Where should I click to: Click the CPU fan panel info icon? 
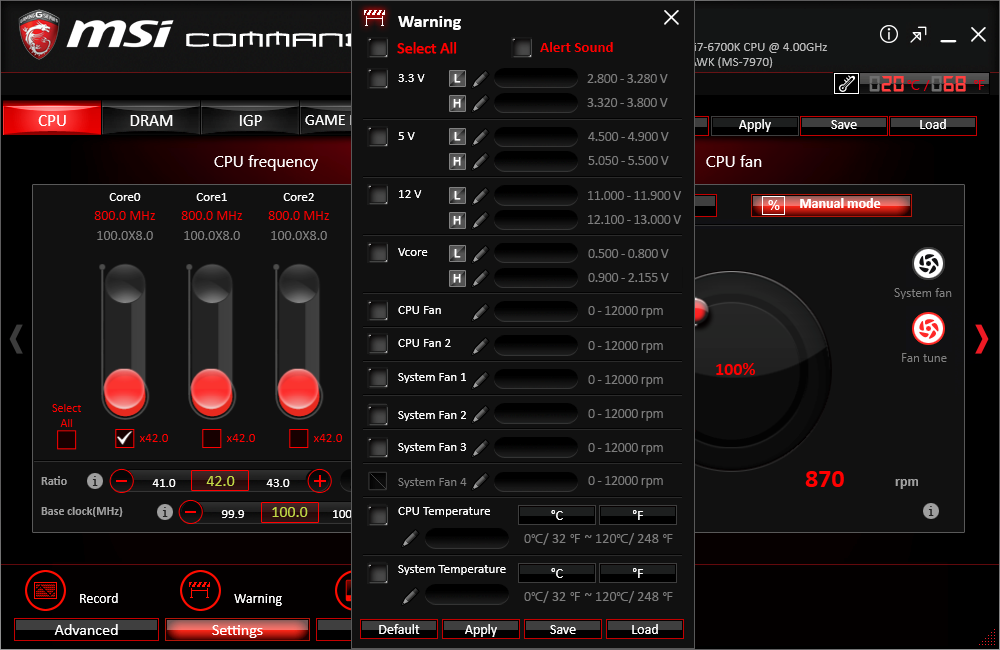930,511
